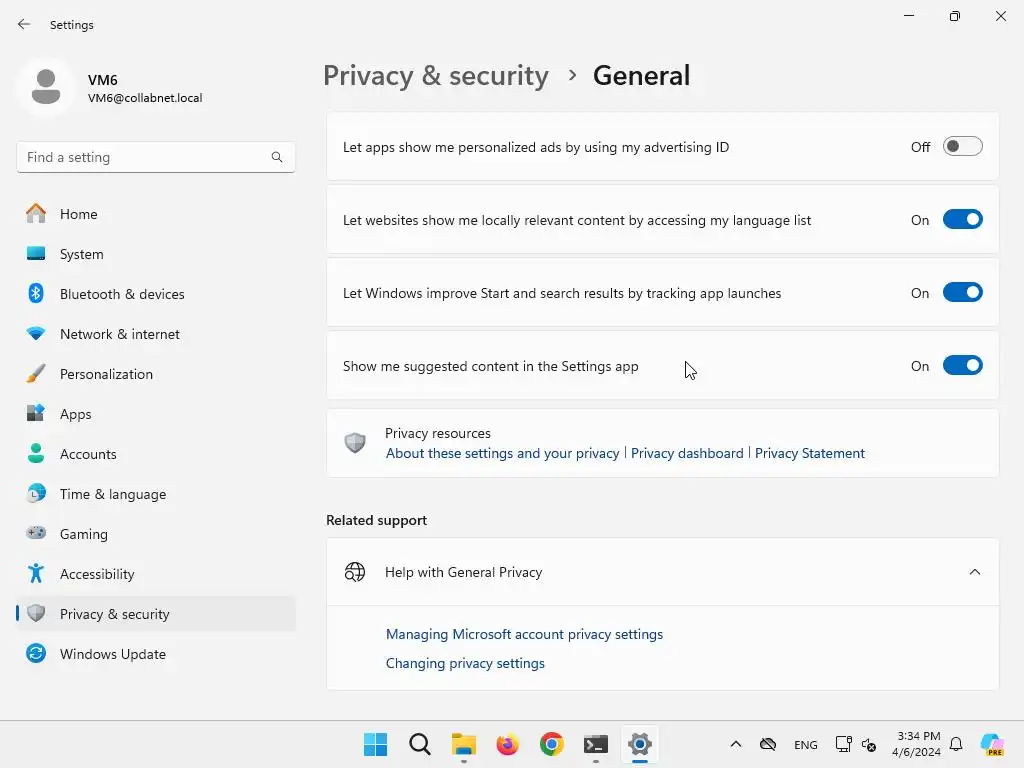This screenshot has width=1024, height=768.
Task: Turn off suggested content in Settings toggle
Action: point(962,366)
